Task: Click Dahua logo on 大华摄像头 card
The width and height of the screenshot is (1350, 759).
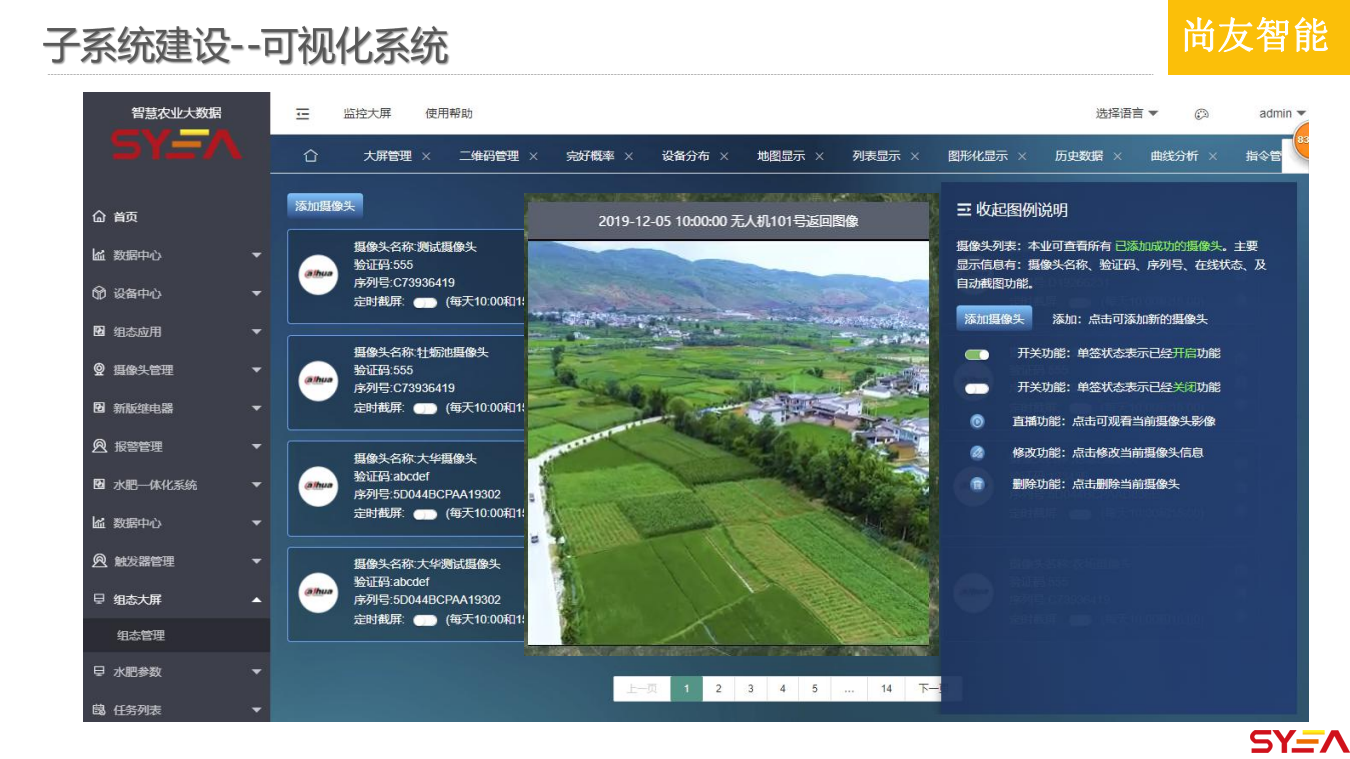Action: pos(318,486)
